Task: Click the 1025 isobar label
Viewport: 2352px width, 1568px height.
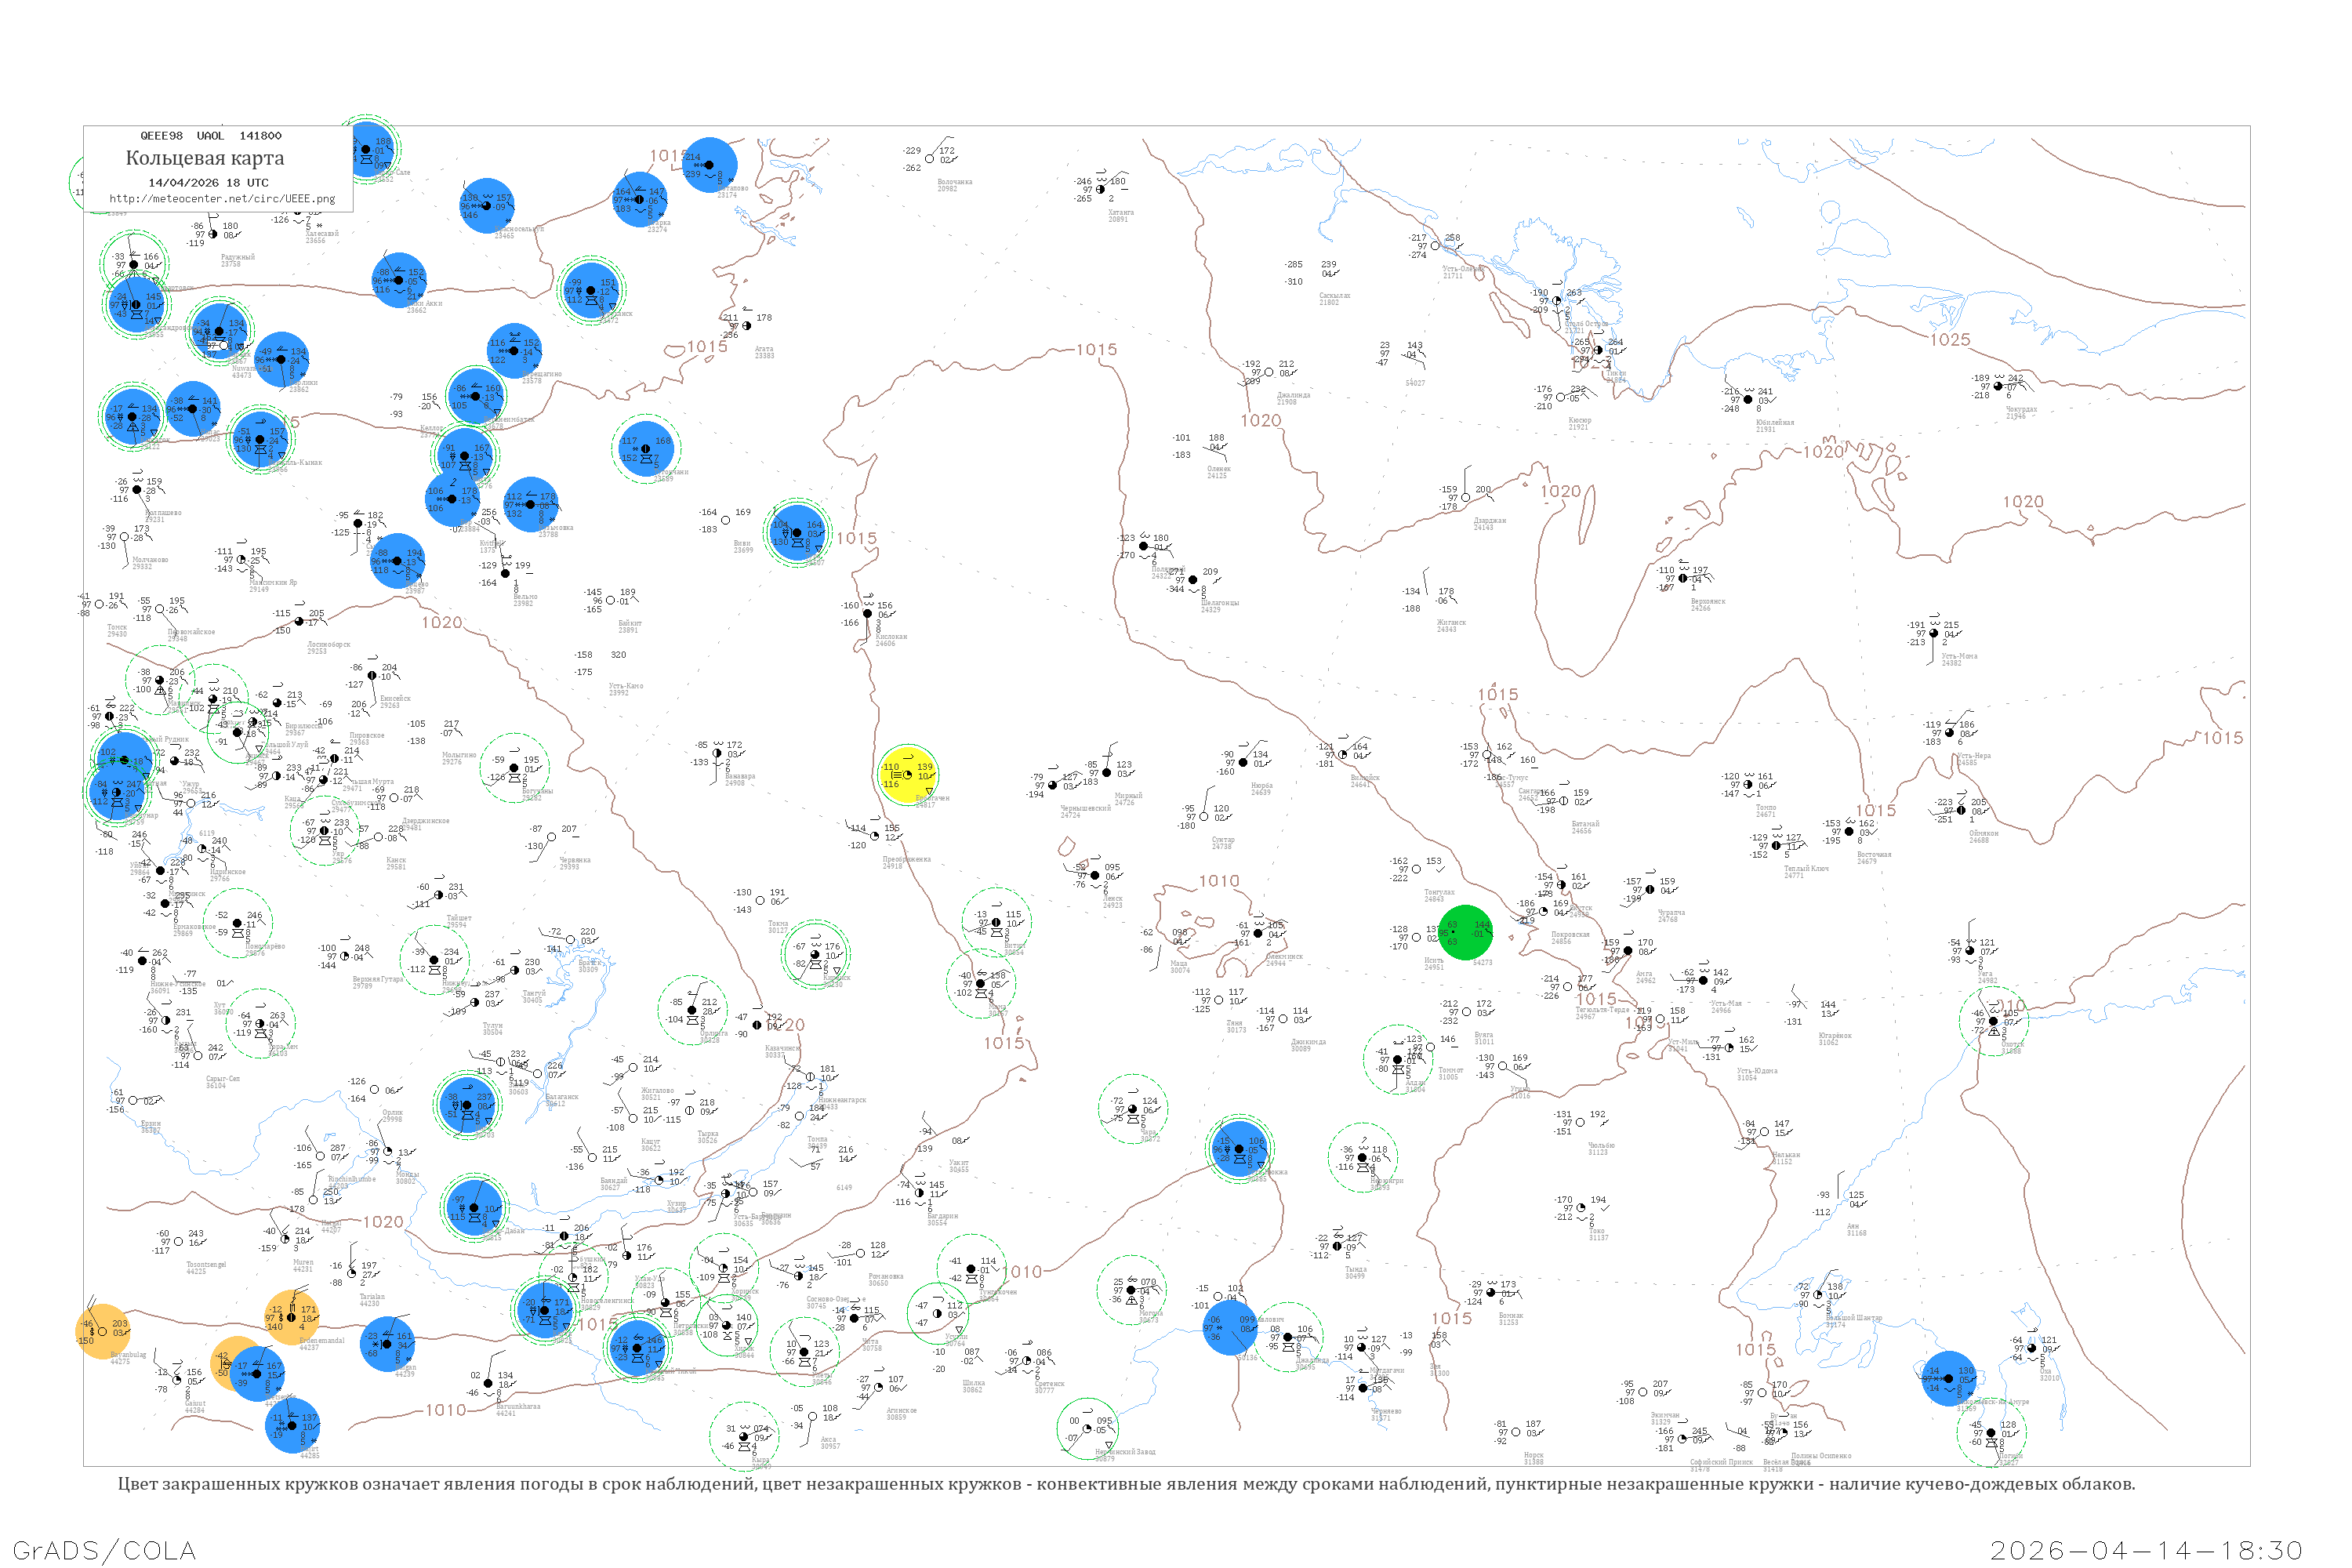Action: pos(1950,340)
